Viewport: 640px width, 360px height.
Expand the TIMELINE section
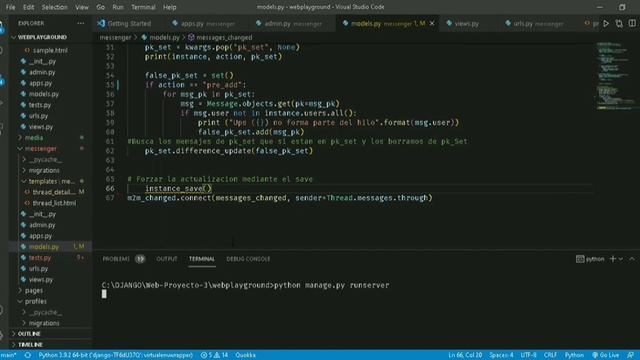click(51, 344)
